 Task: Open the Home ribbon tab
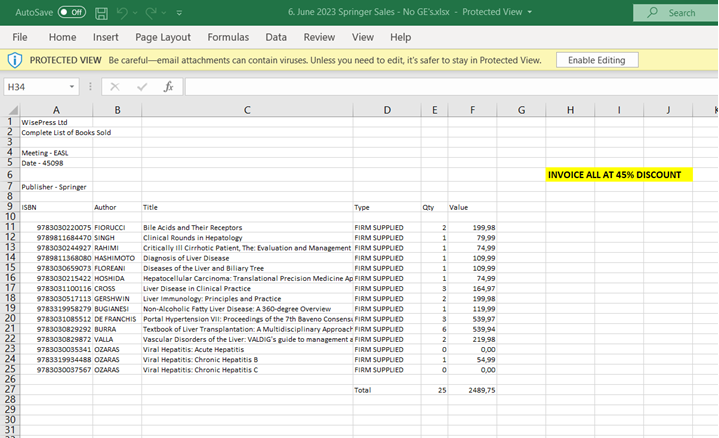click(x=62, y=37)
